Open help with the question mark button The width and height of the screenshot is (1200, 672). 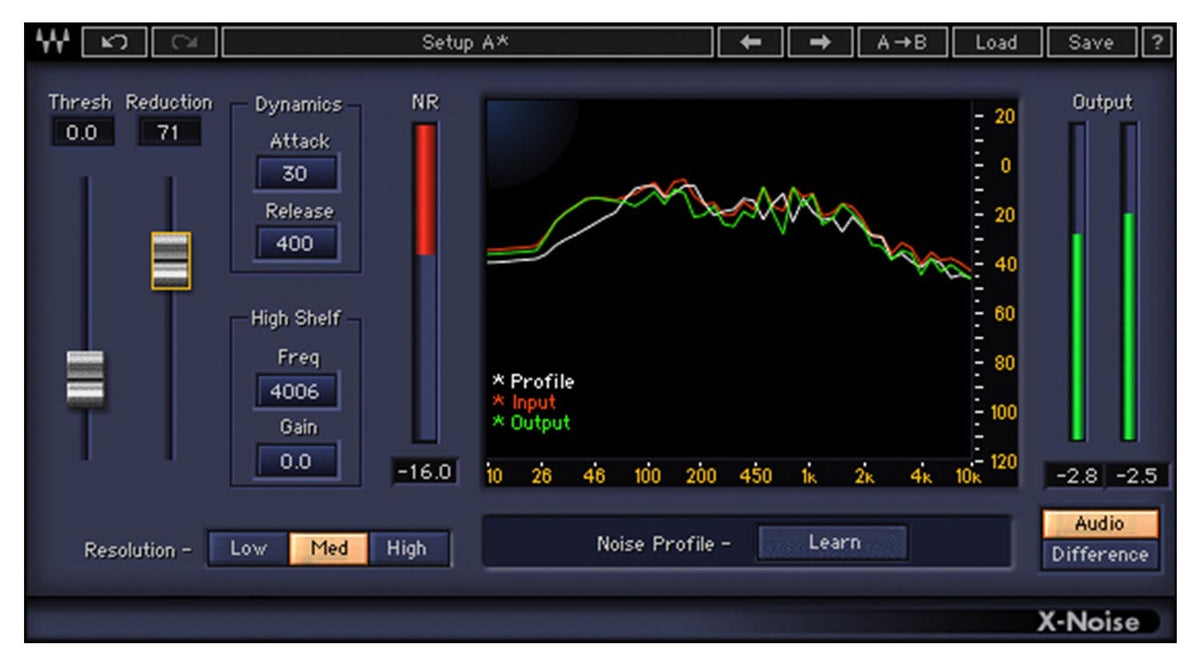coord(1158,42)
